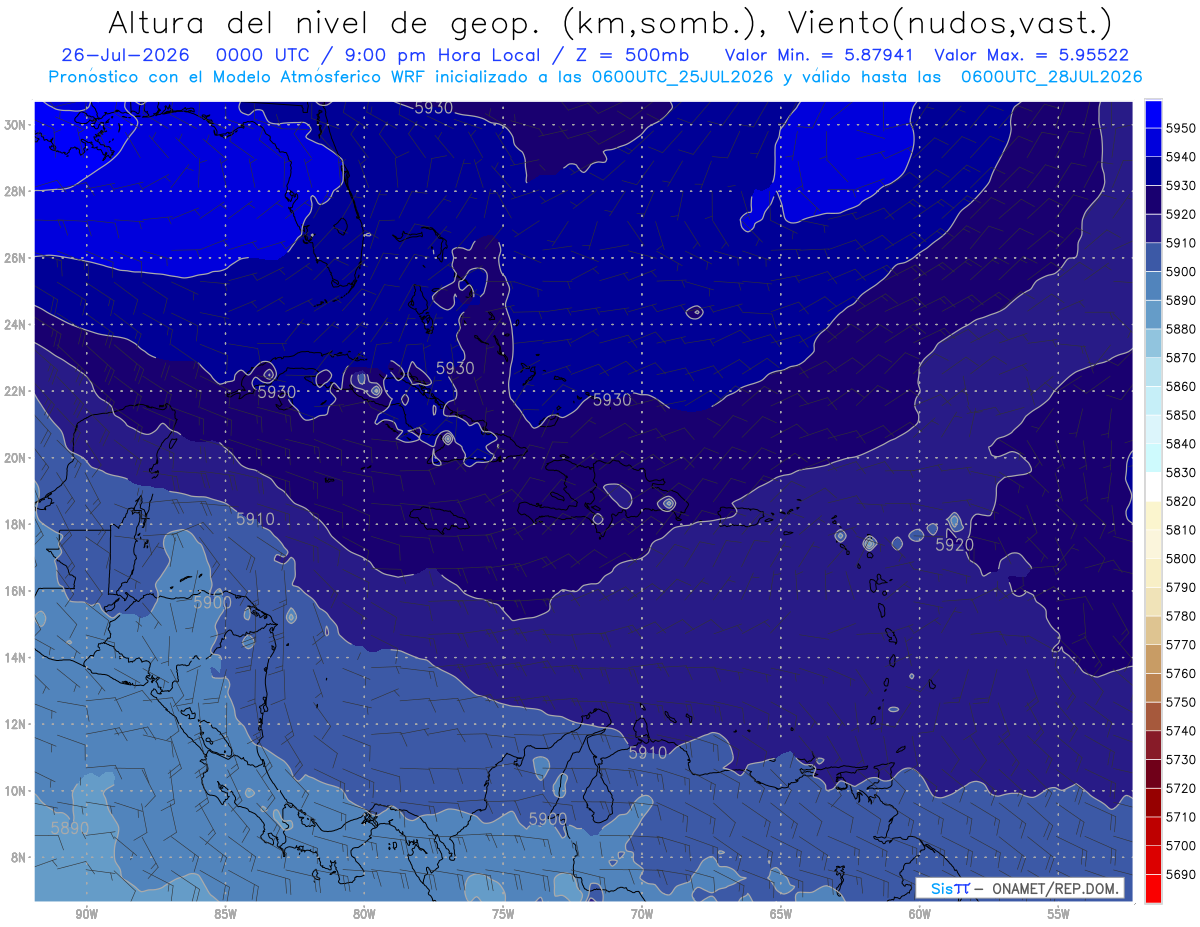
Task: Click the 5700 colorbar value
Action: [1181, 845]
